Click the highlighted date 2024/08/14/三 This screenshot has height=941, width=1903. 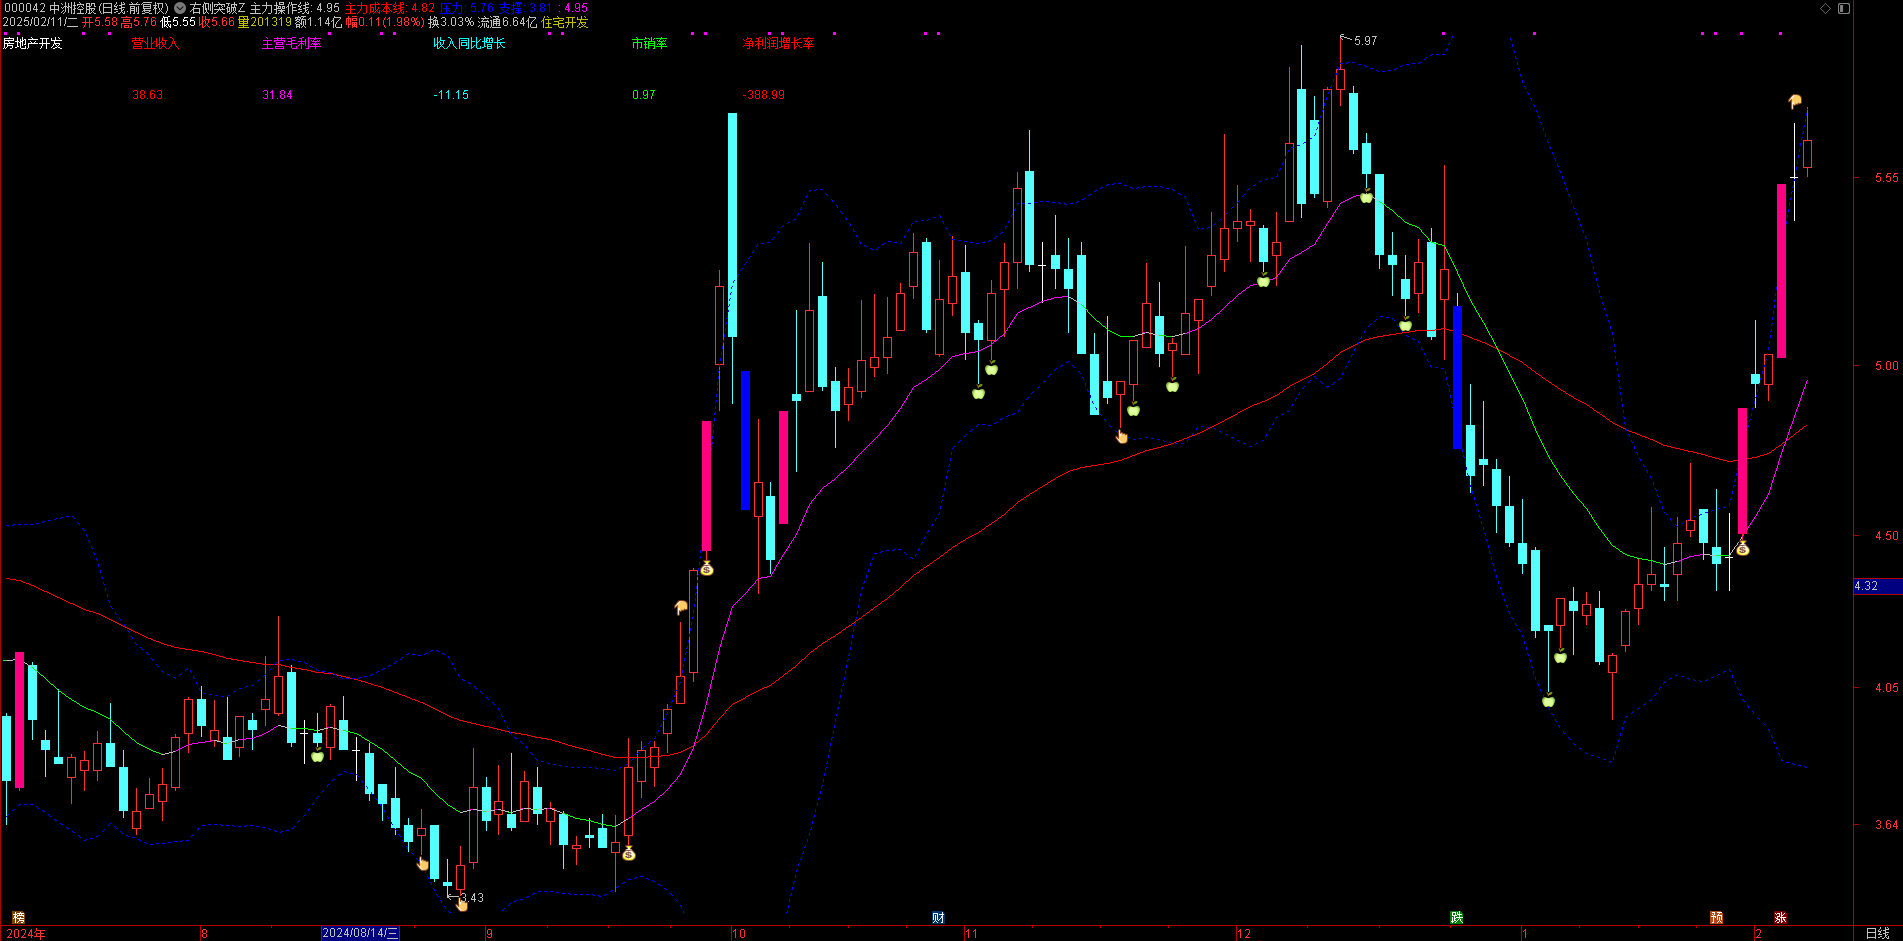coord(360,933)
